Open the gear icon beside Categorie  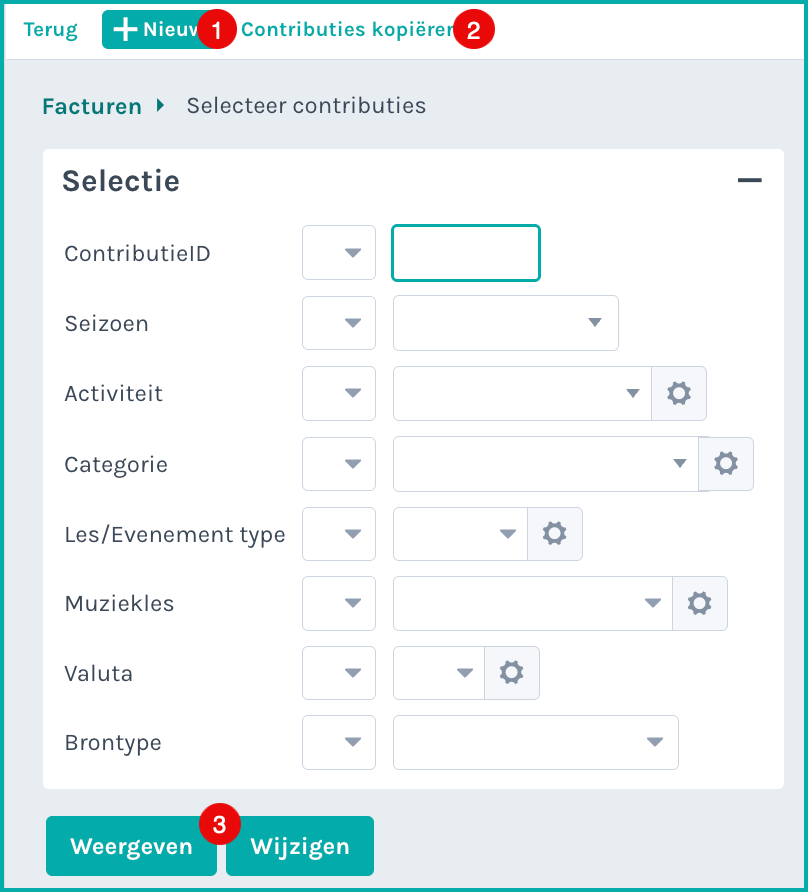[726, 464]
